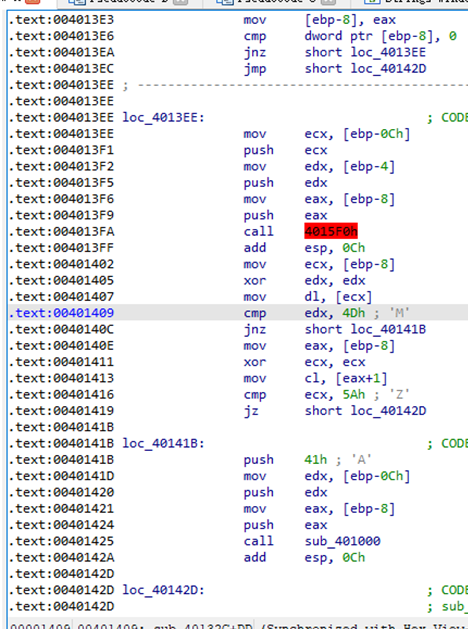Click the 'xor ecx, ecx' instruction
Viewport: 468px width, 629px height.
point(304,362)
